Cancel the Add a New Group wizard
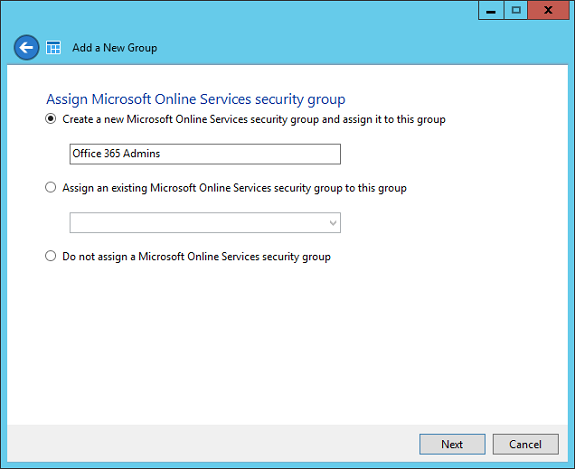Image resolution: width=575 pixels, height=469 pixels. [x=525, y=444]
